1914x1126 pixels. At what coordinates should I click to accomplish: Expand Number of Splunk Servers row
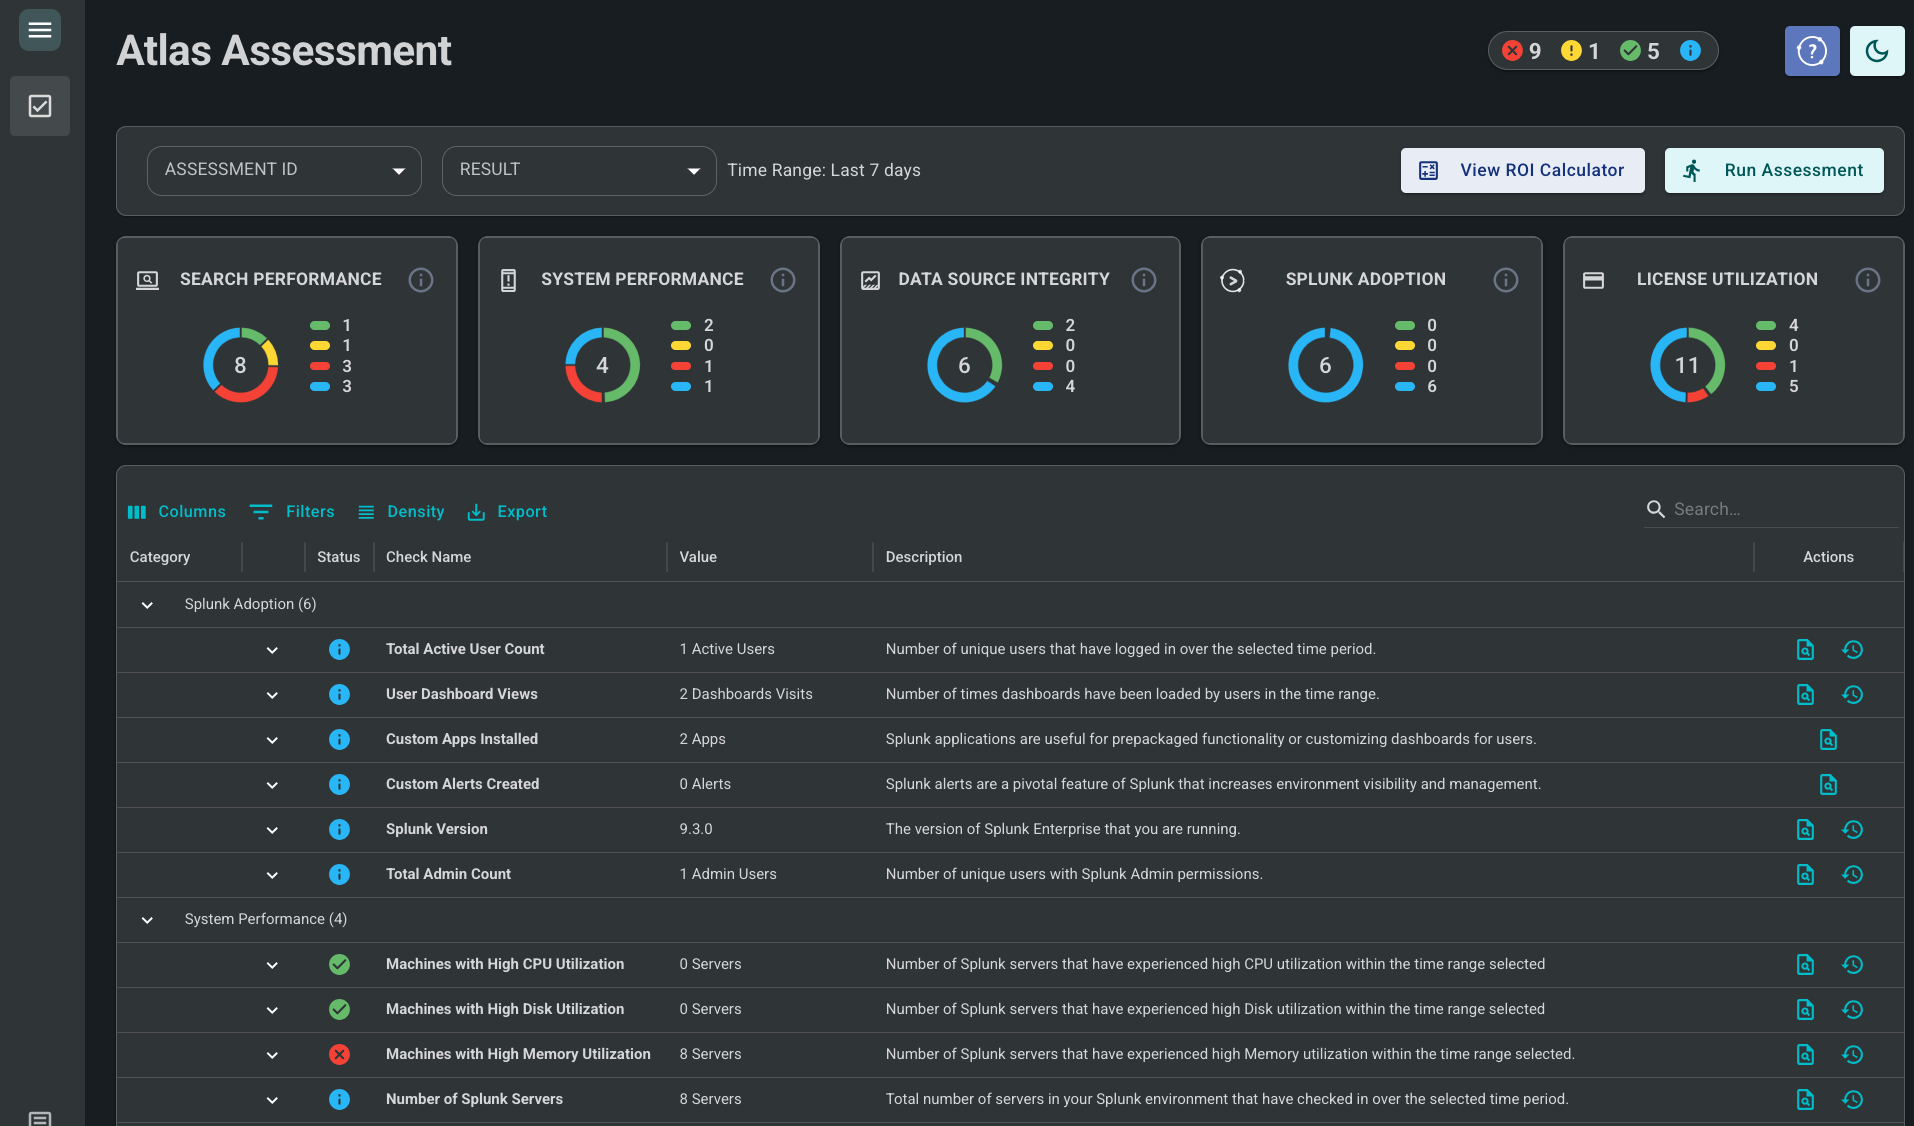tap(272, 1100)
